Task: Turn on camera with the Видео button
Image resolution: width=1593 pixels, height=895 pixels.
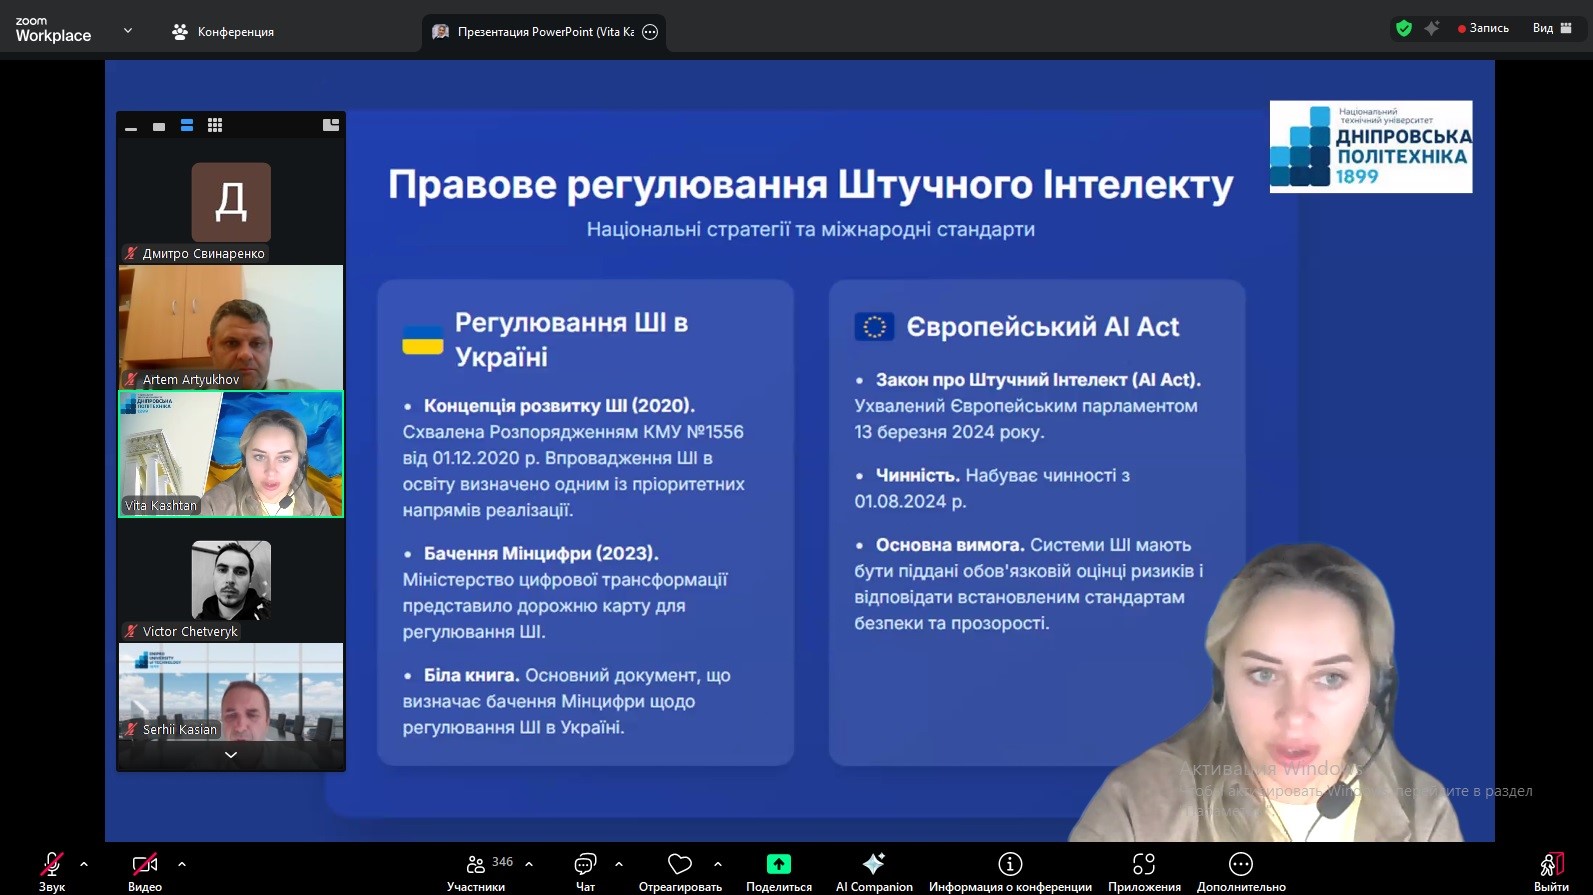Action: pos(144,865)
